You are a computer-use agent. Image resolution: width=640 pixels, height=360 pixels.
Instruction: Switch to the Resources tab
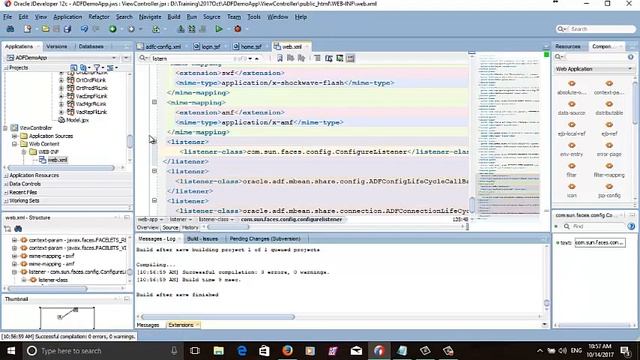coord(567,47)
